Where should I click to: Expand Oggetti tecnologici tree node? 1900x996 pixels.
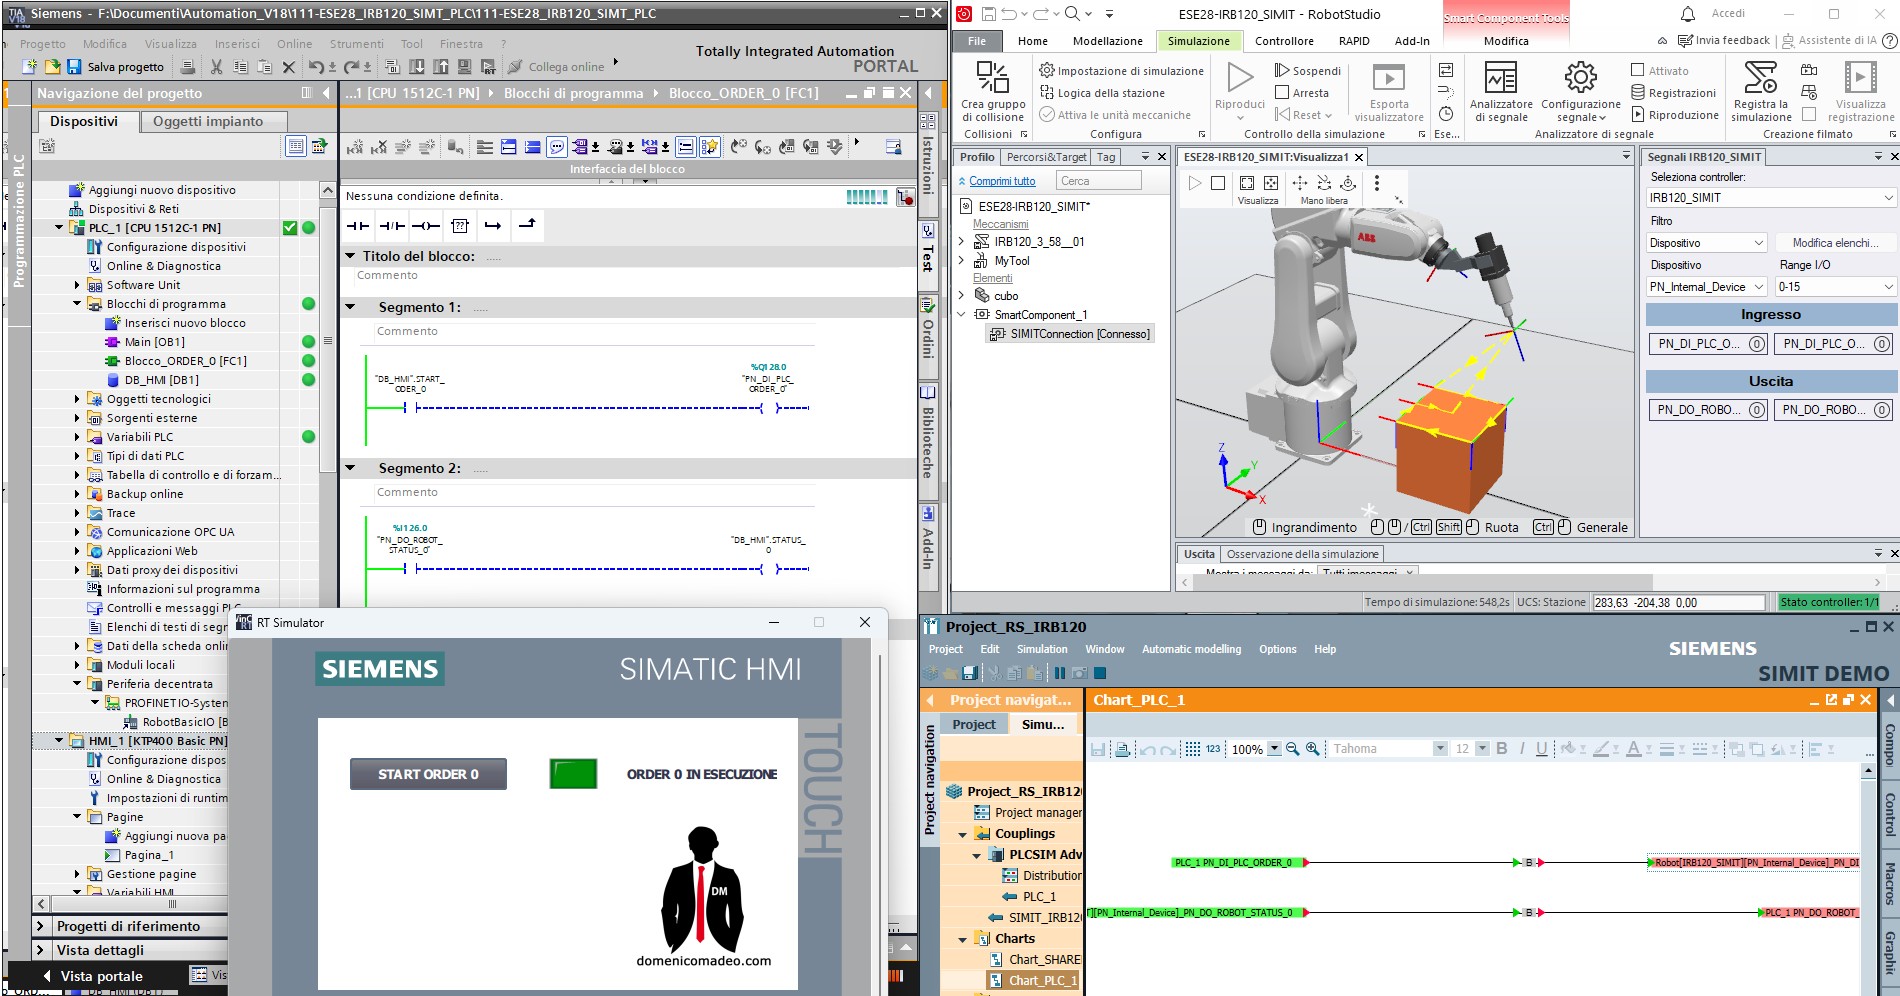[x=77, y=399]
